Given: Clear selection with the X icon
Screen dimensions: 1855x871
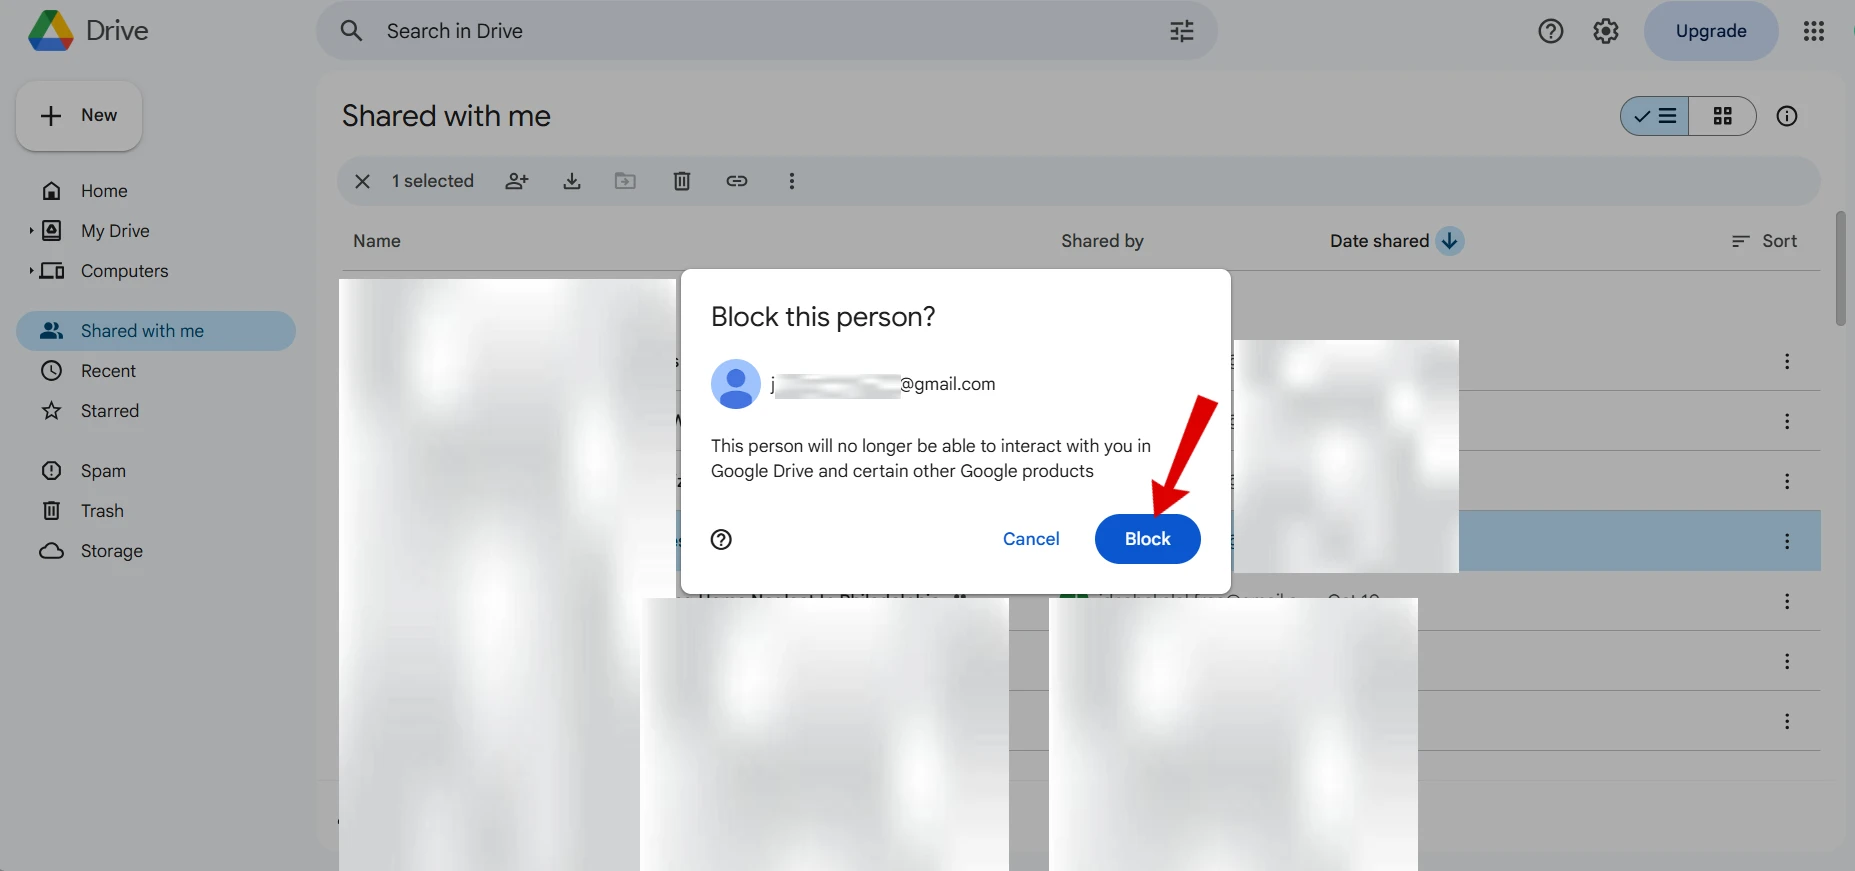Looking at the screenshot, I should pos(363,181).
